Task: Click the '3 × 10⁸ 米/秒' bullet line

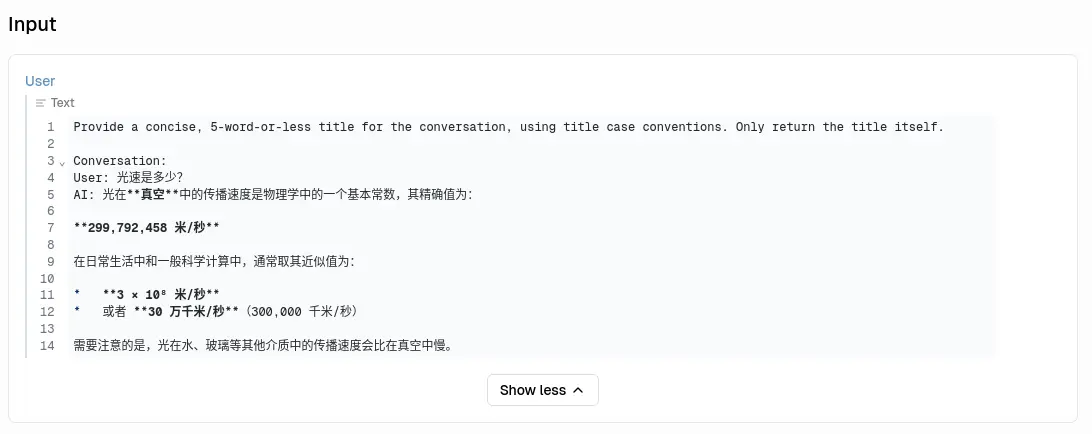Action: coord(160,295)
